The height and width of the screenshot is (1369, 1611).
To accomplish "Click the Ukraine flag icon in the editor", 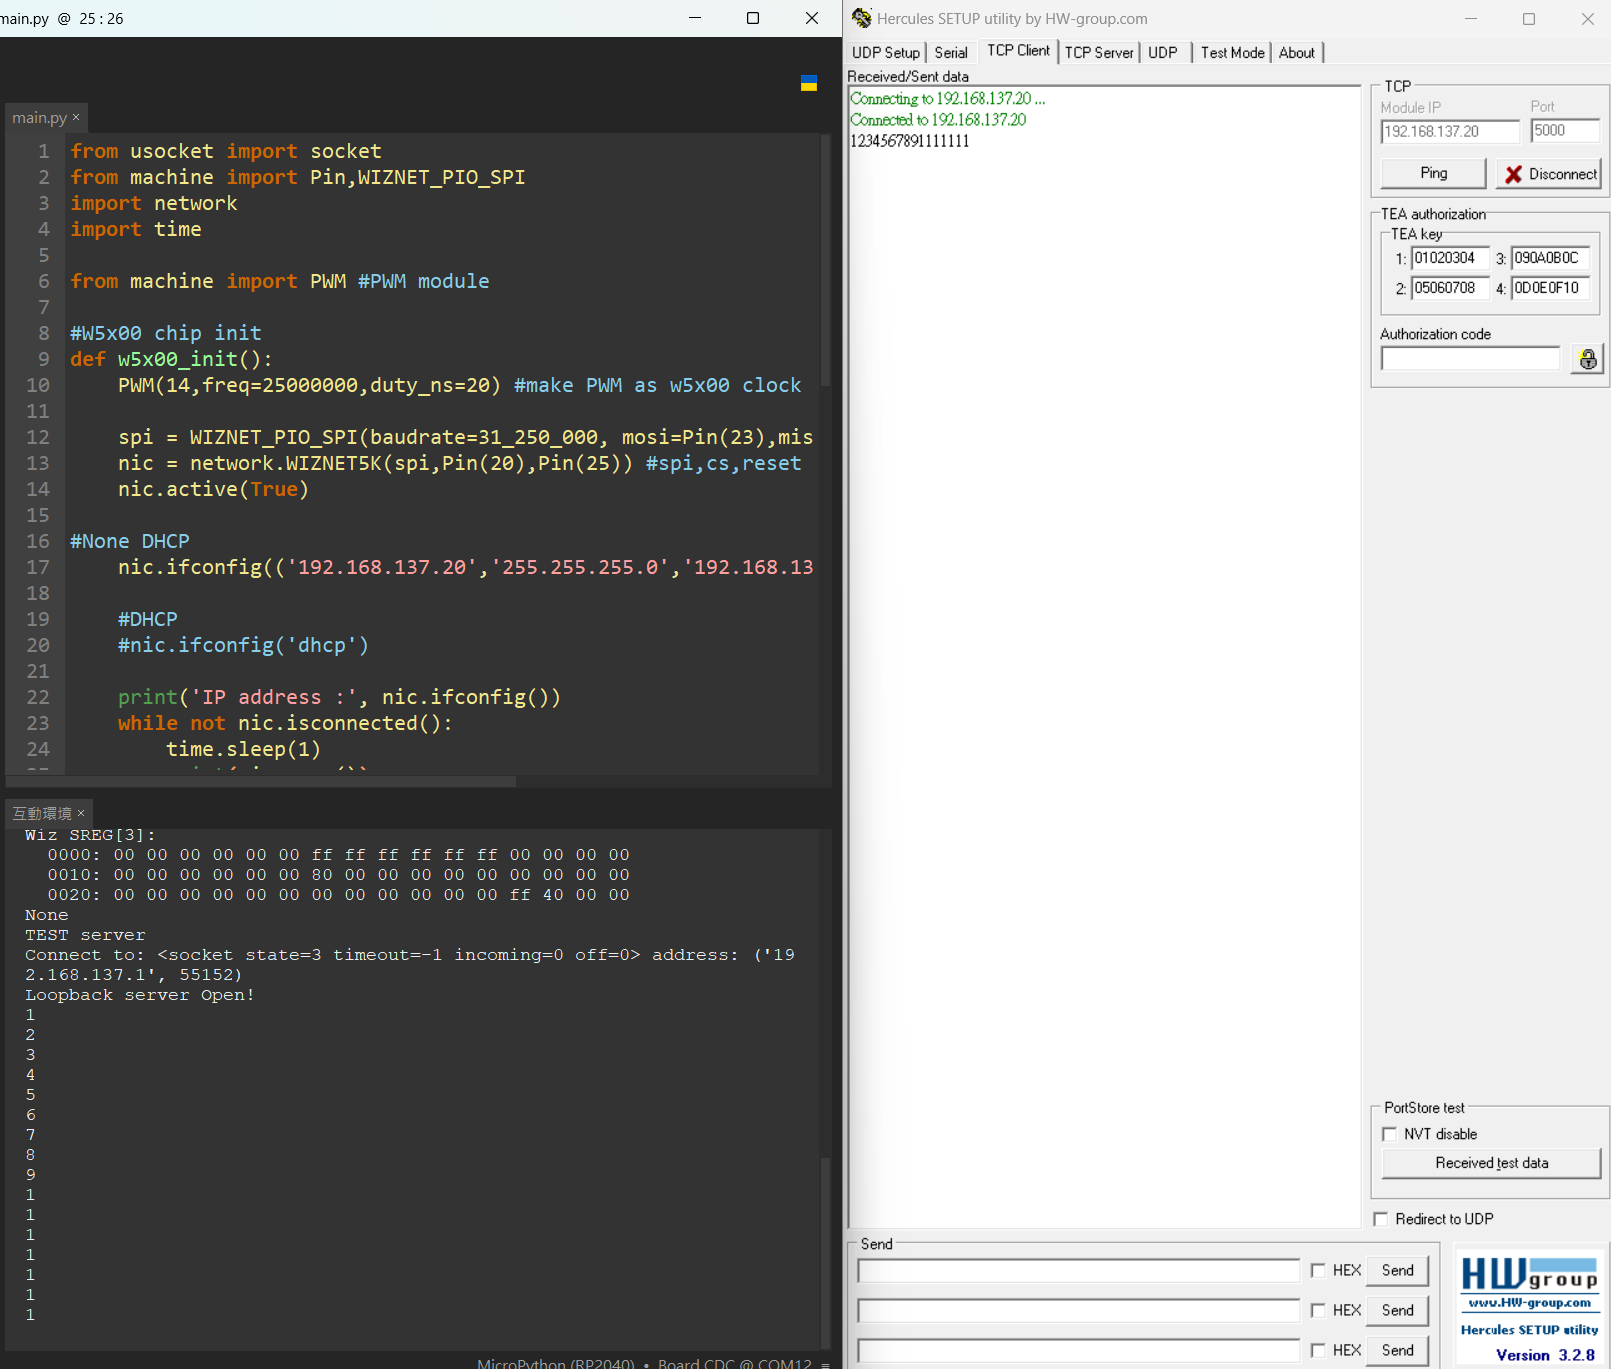I will (809, 83).
